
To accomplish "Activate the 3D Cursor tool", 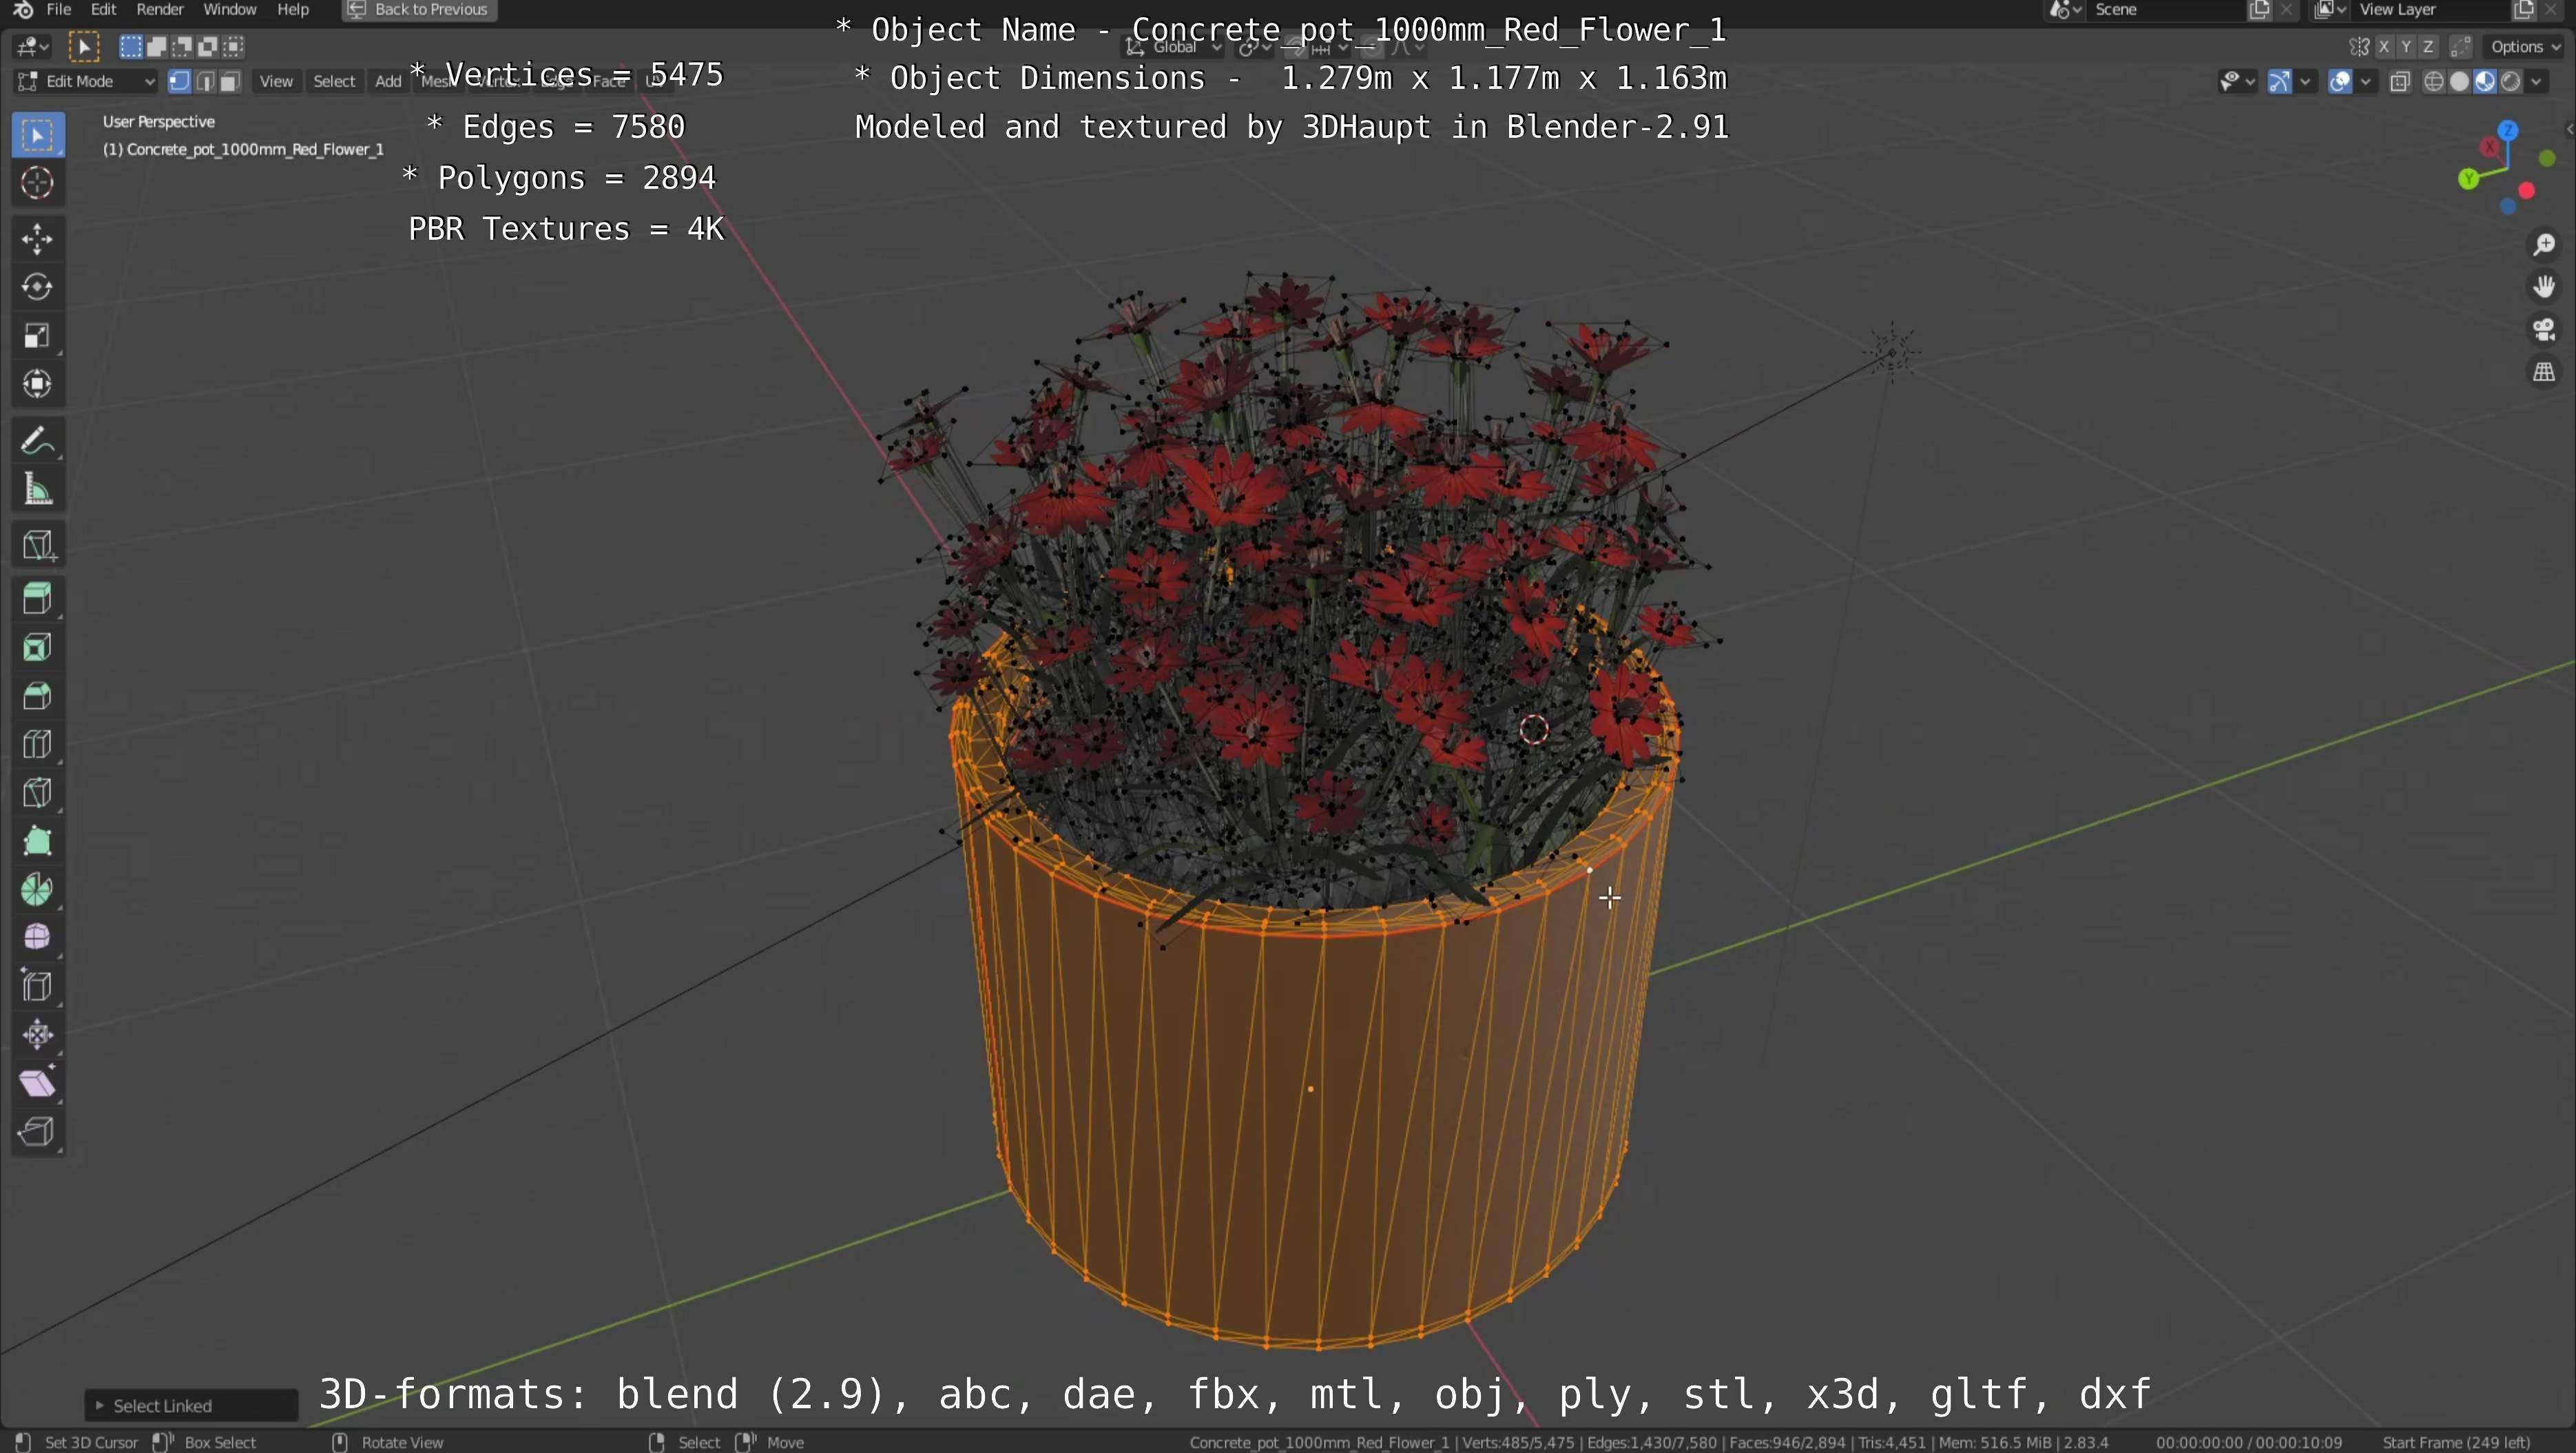I will pos(38,183).
